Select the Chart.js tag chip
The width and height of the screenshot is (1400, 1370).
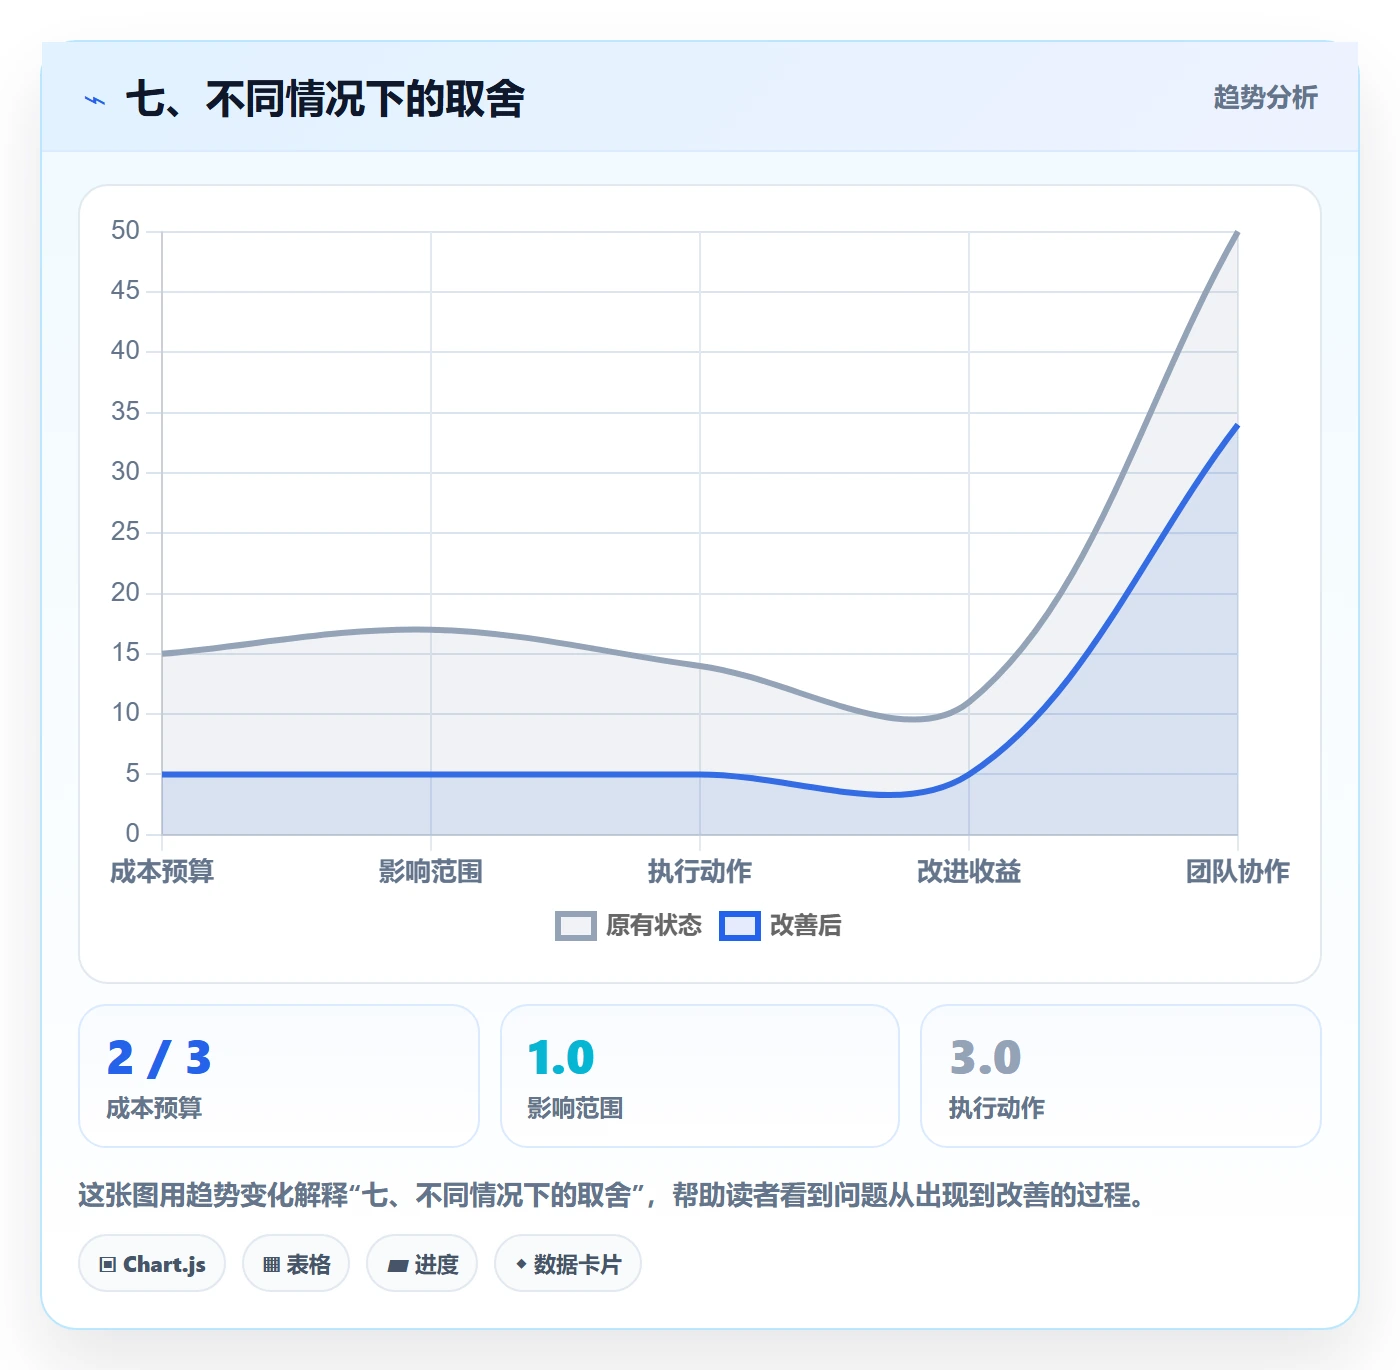(x=152, y=1264)
